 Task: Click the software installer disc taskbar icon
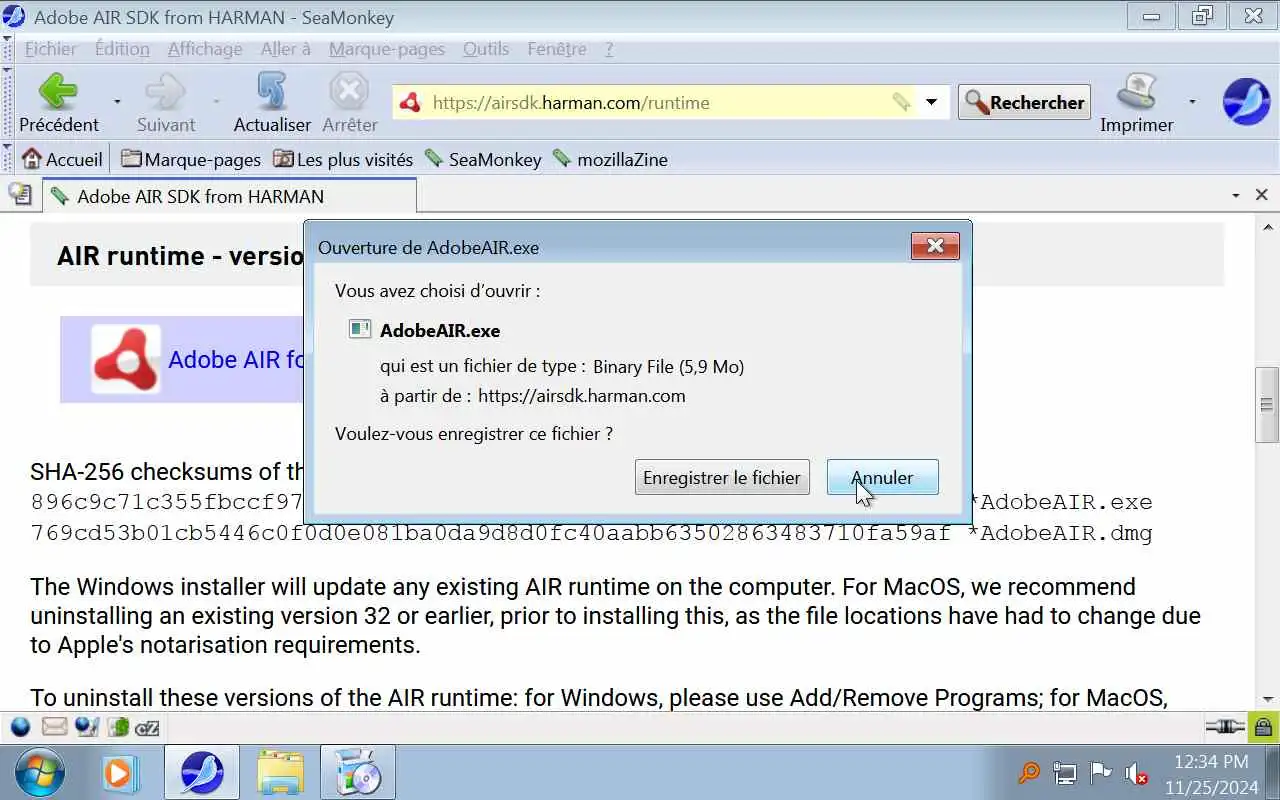click(357, 773)
